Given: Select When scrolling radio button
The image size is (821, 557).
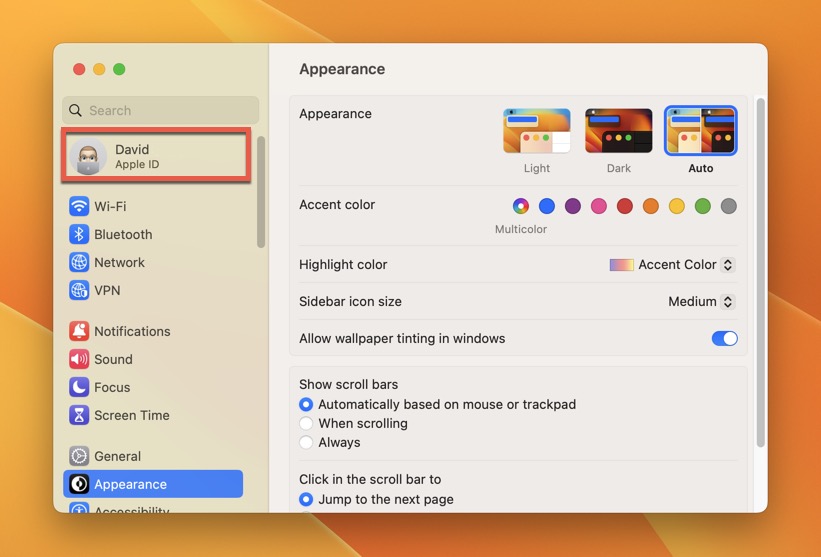Looking at the screenshot, I should [306, 424].
